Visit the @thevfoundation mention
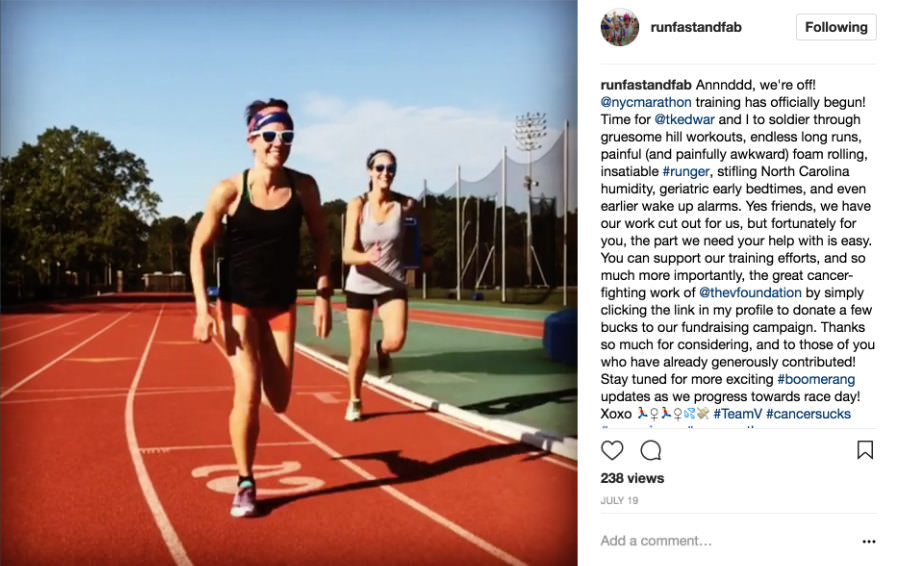Image resolution: width=899 pixels, height=566 pixels. pyautogui.click(x=750, y=292)
